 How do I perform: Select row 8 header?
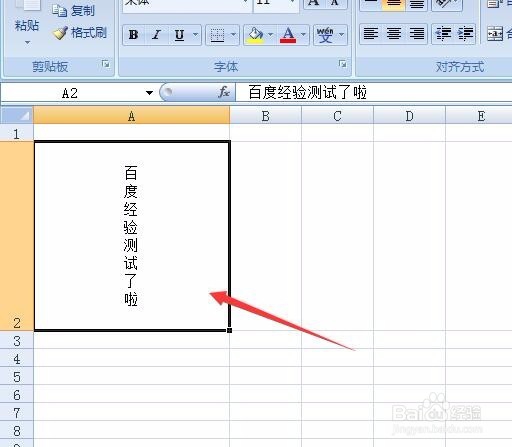[x=17, y=430]
